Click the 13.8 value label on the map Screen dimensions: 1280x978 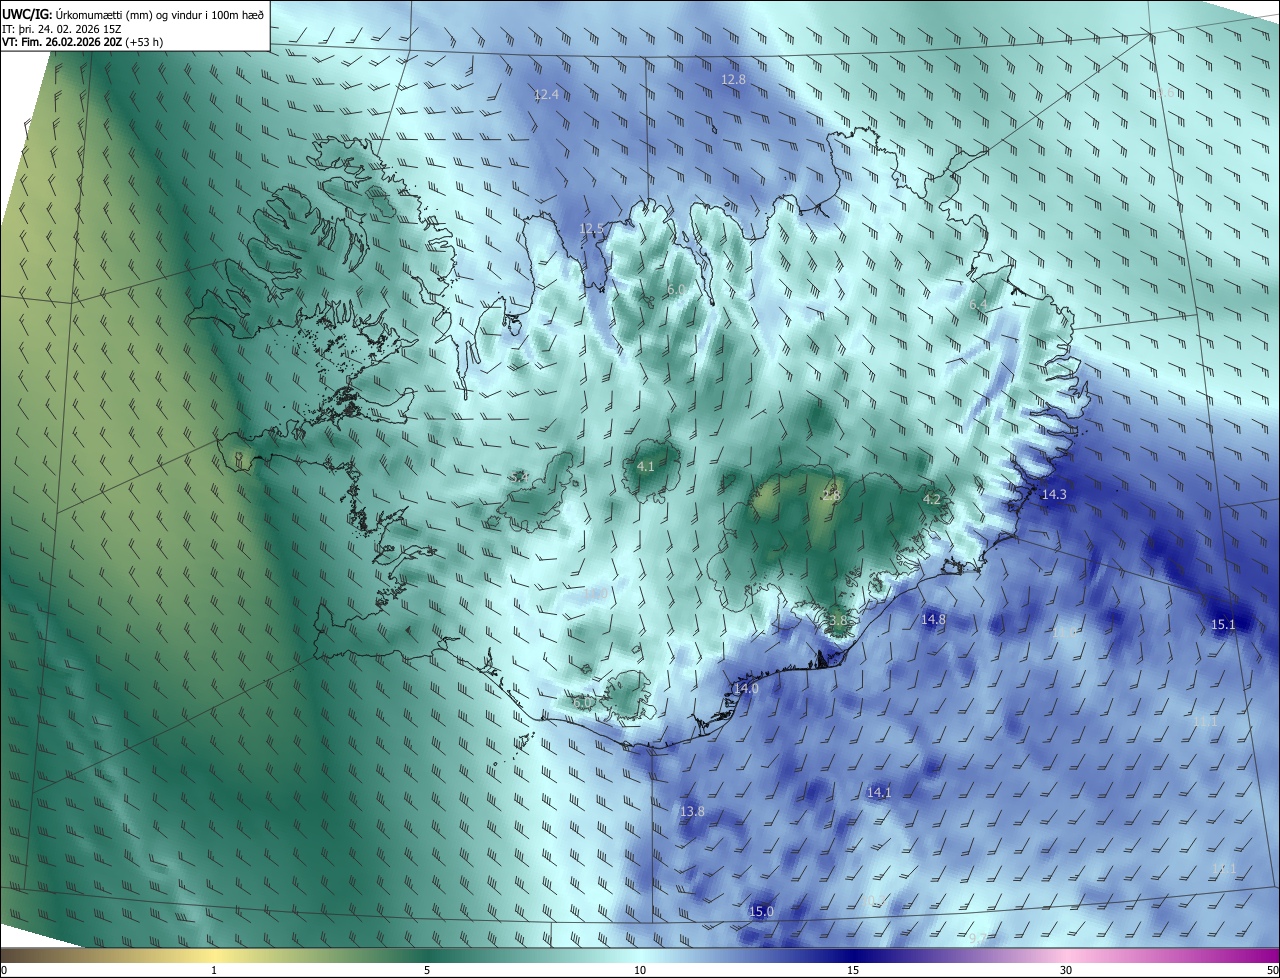pyautogui.click(x=692, y=812)
